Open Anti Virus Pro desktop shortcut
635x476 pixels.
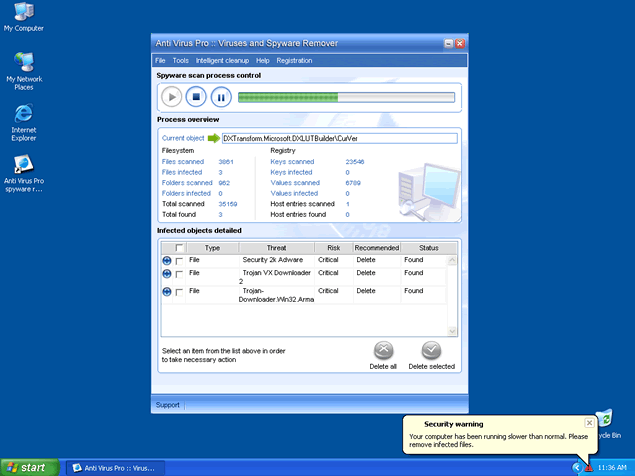(23, 165)
